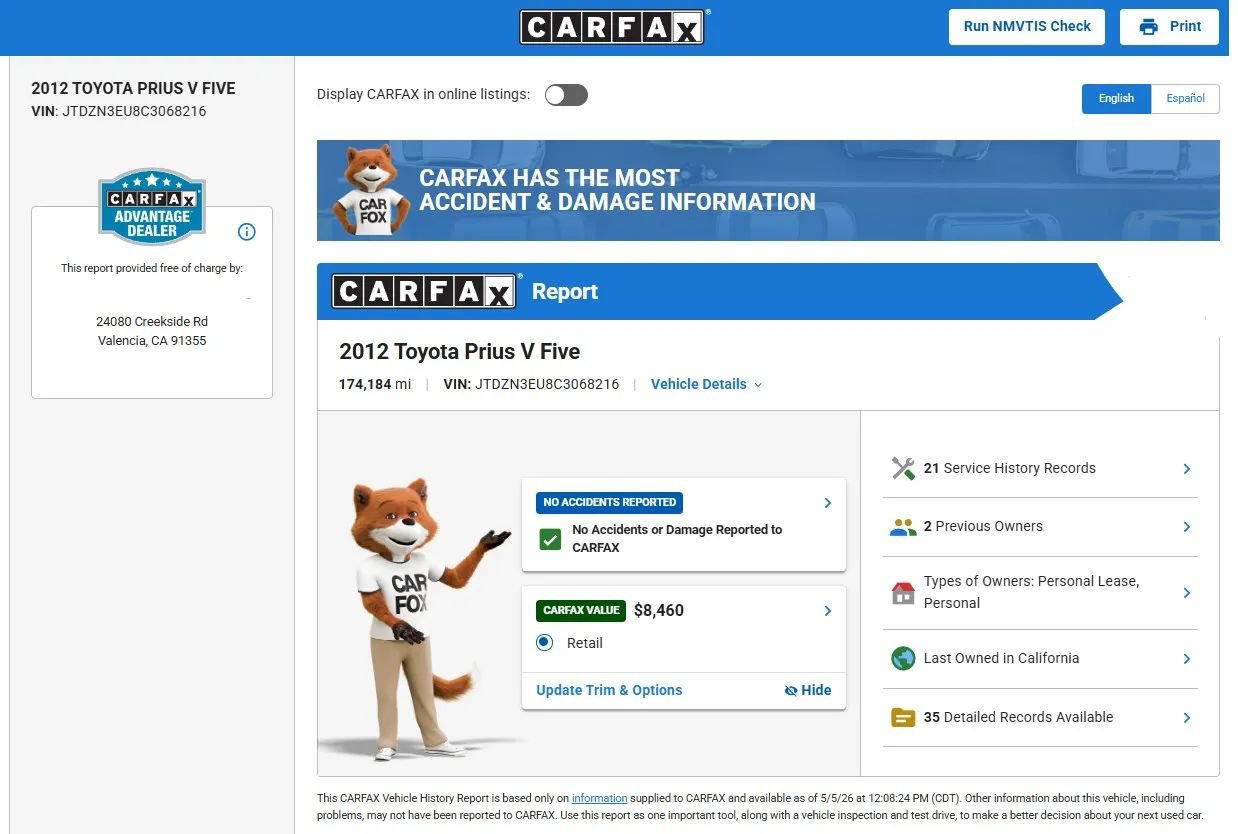This screenshot has height=834, width=1238.
Task: Click the Run NMVTIS Check button
Action: click(1027, 27)
